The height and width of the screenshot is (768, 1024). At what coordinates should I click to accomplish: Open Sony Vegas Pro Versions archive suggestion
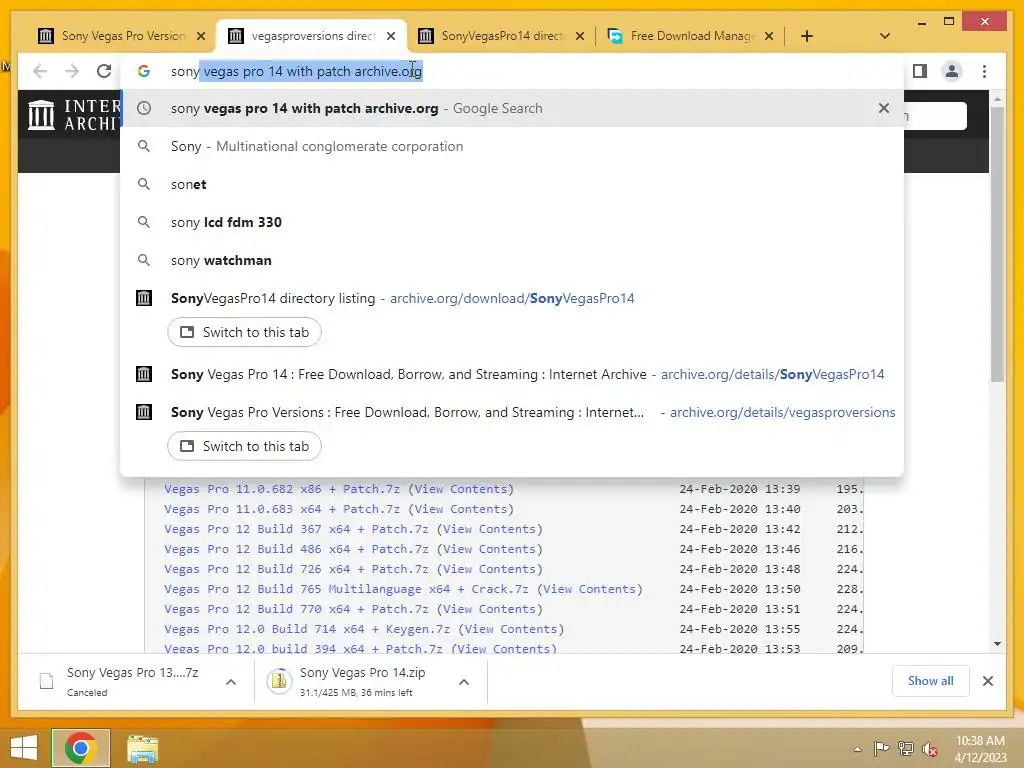(512, 412)
